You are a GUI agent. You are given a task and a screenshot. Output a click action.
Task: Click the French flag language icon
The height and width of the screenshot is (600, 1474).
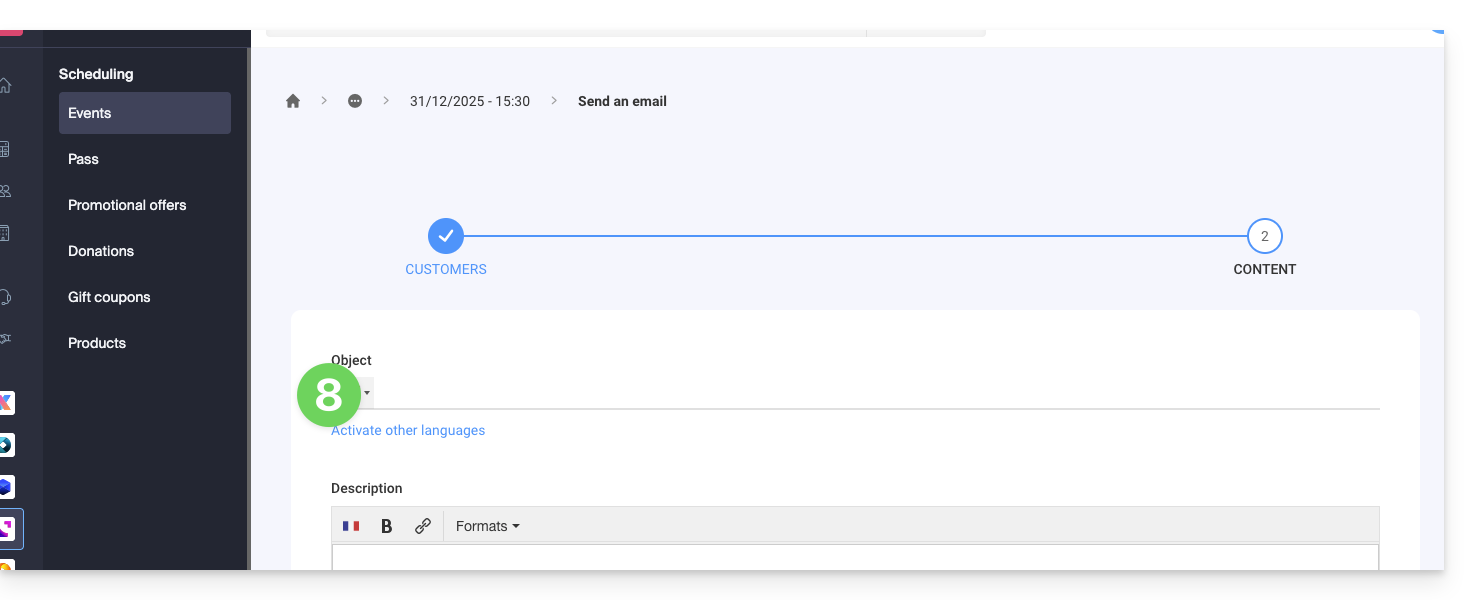[351, 526]
